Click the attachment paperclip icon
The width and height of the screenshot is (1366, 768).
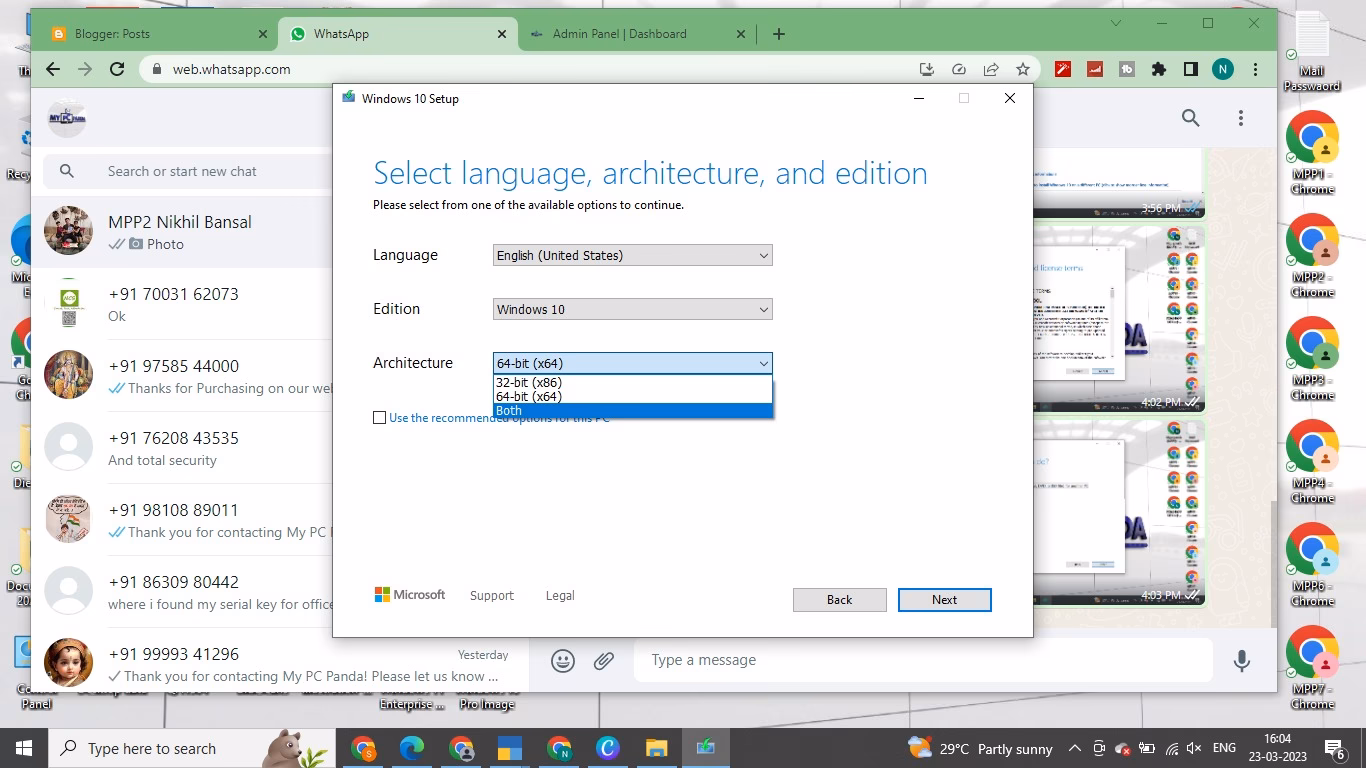pos(604,660)
